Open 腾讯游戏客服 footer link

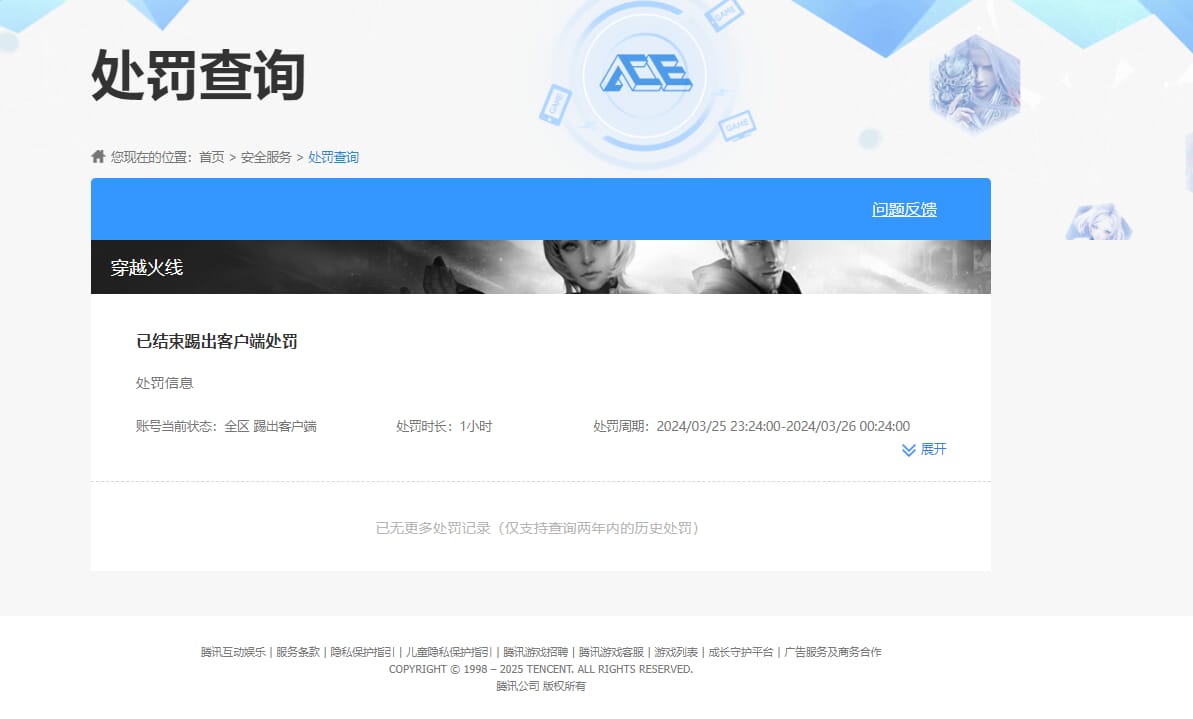(611, 652)
